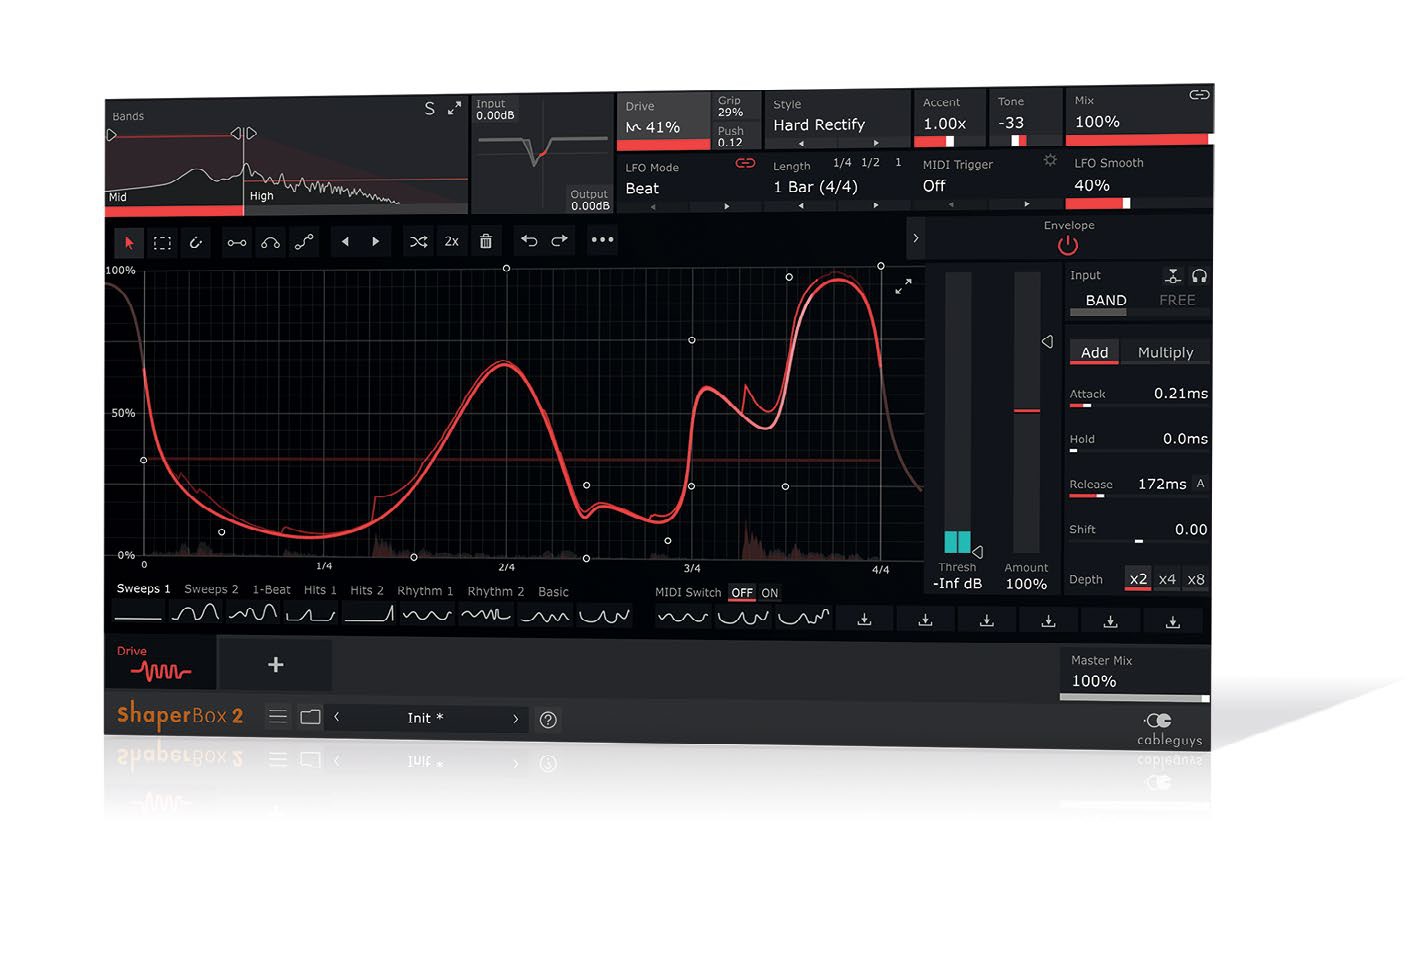Viewport: 1426px width, 959px height.
Task: Toggle the LFO Mode link icon
Action: [746, 163]
